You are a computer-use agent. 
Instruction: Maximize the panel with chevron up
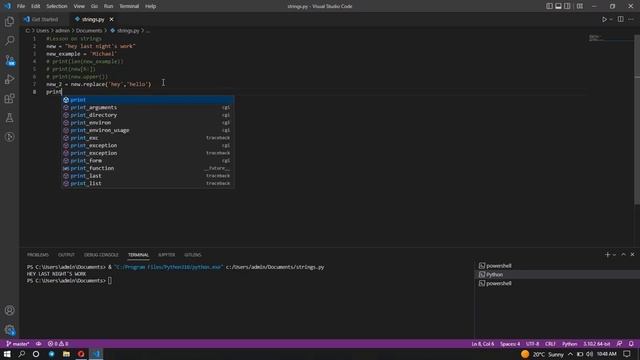tap(623, 255)
